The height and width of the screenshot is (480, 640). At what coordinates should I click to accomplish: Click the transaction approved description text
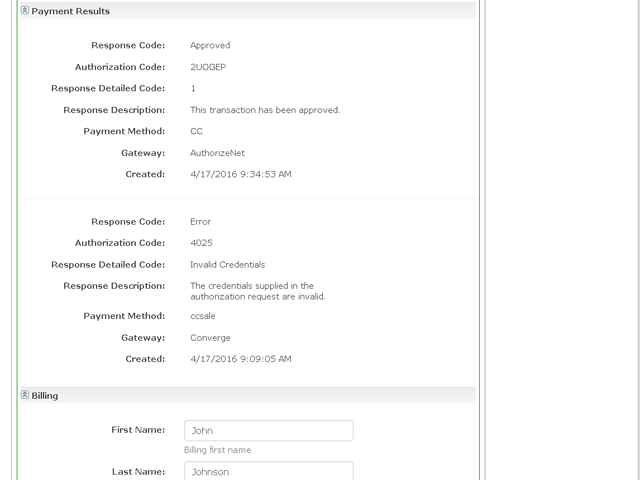pyautogui.click(x=265, y=110)
